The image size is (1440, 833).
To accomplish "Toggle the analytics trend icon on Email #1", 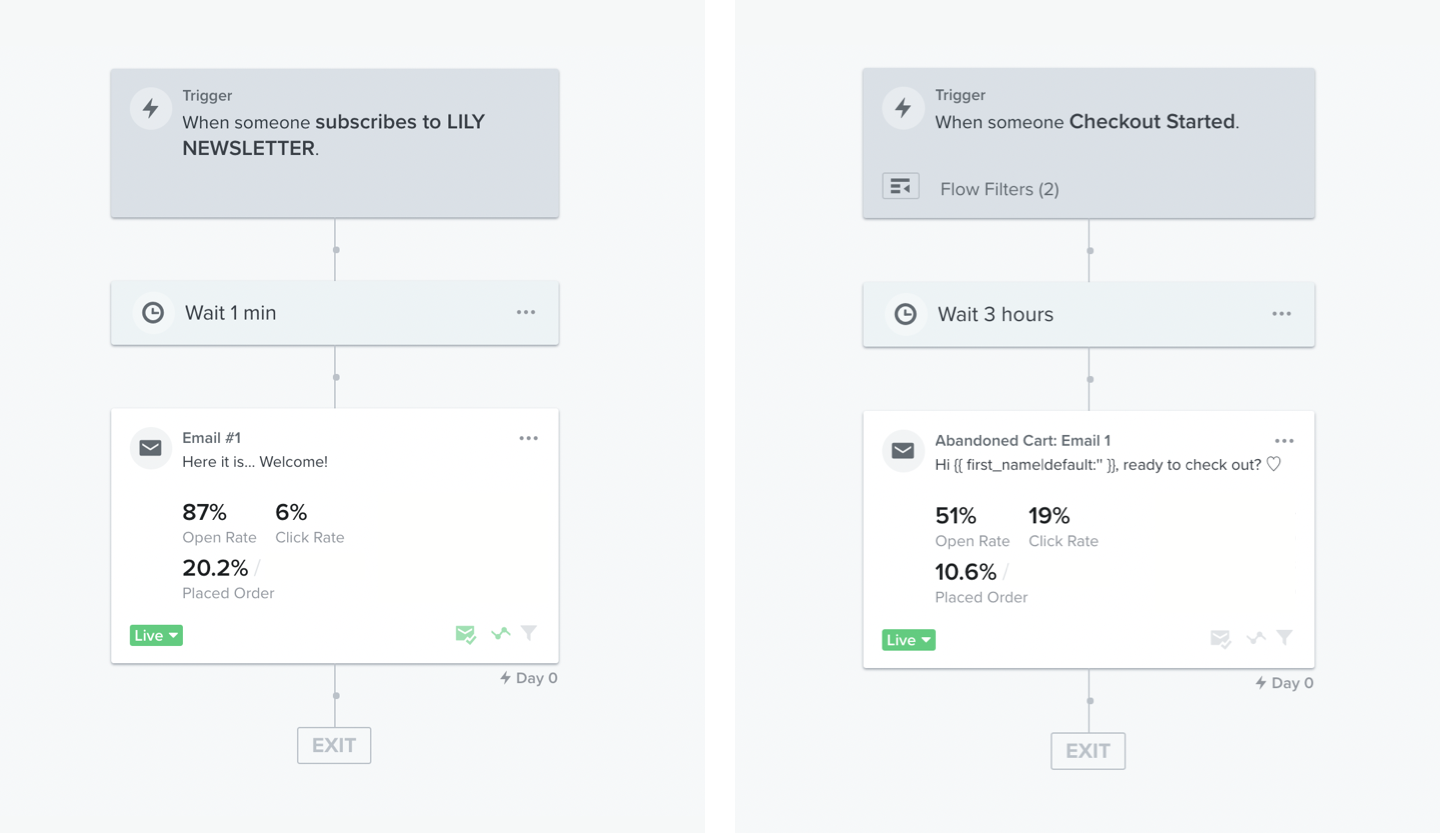I will pyautogui.click(x=501, y=633).
